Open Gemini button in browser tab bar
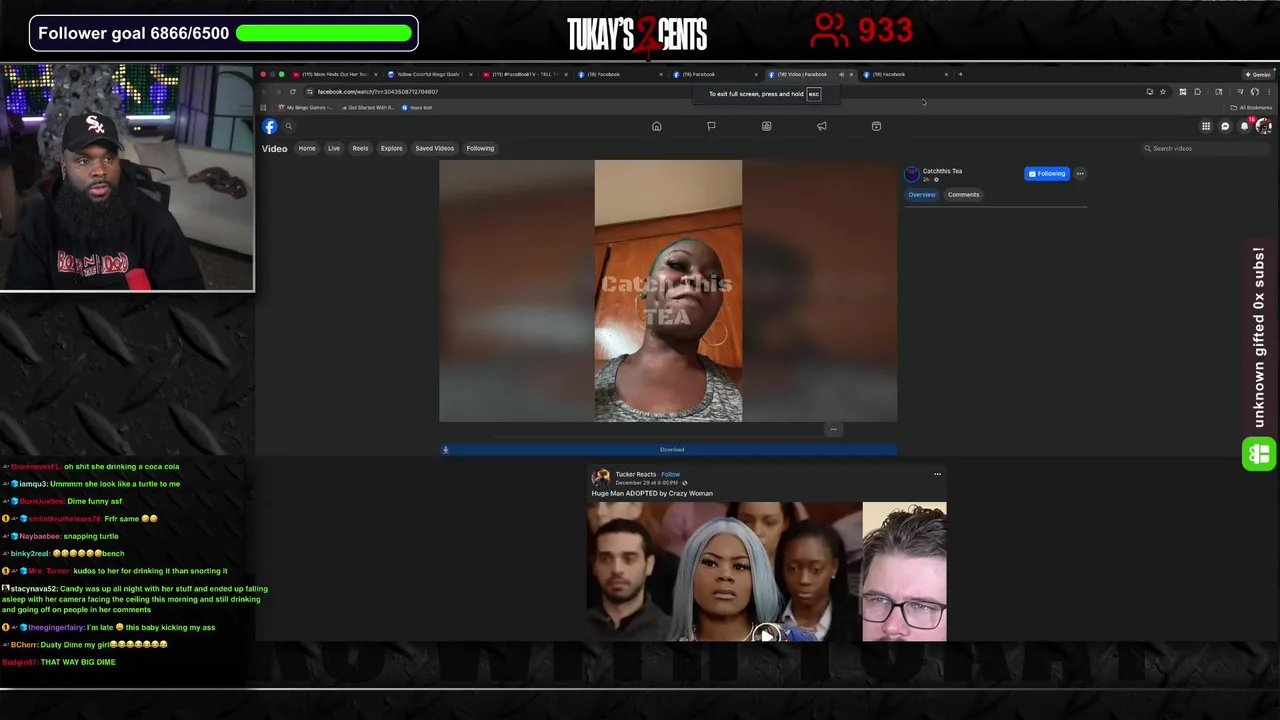 (x=1258, y=74)
